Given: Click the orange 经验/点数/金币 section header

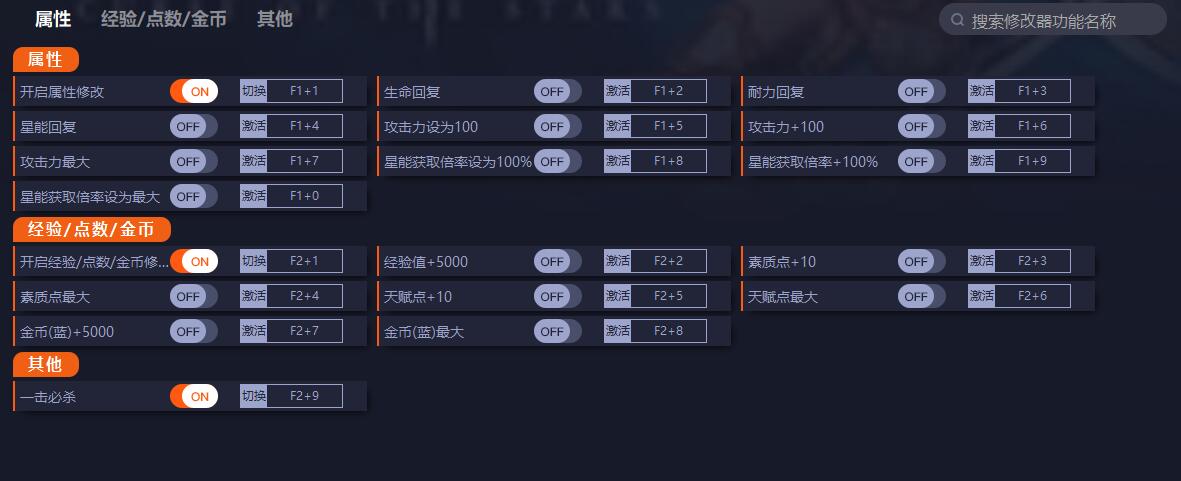Looking at the screenshot, I should 92,229.
